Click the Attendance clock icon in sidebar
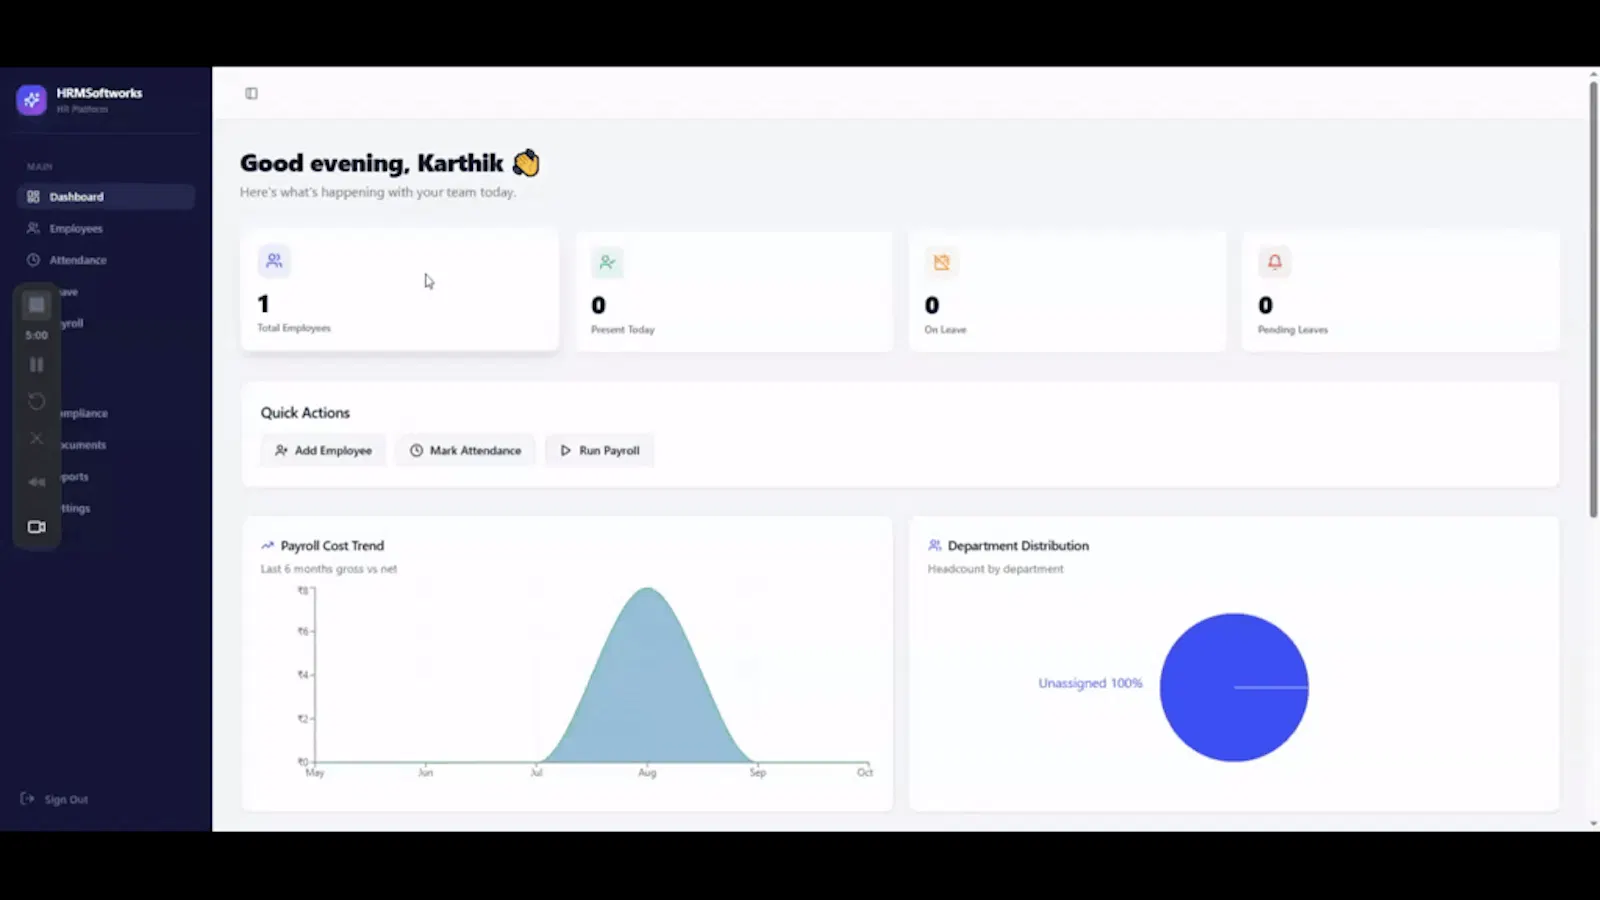The width and height of the screenshot is (1600, 900). click(33, 260)
